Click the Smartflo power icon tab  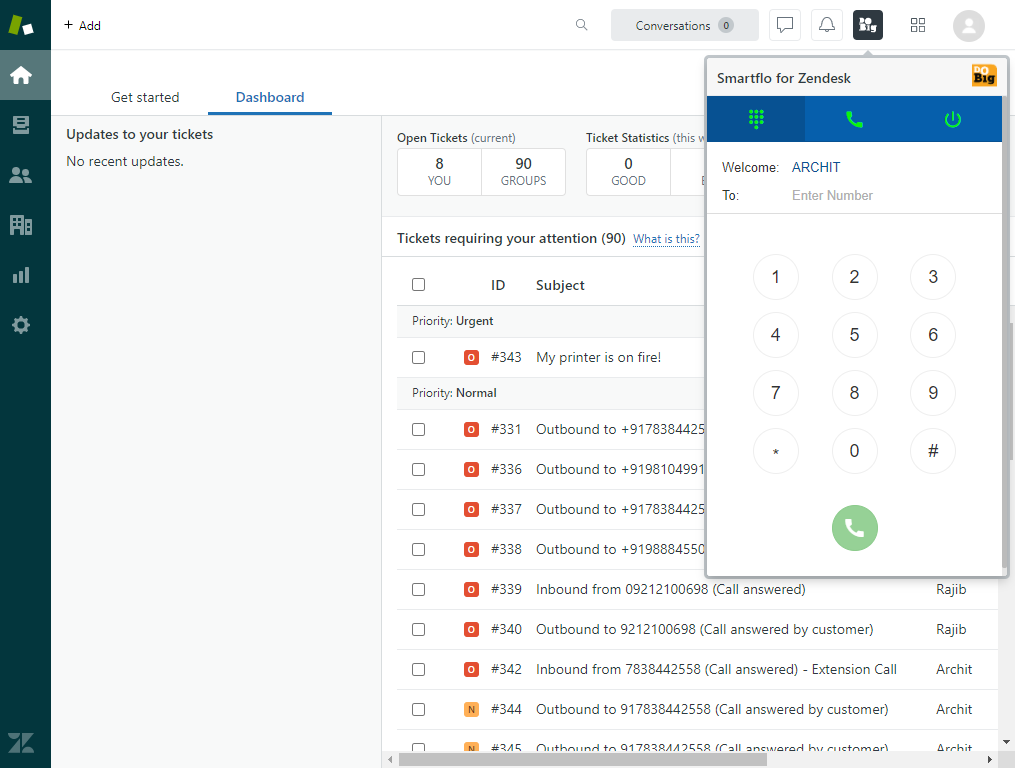pos(952,120)
